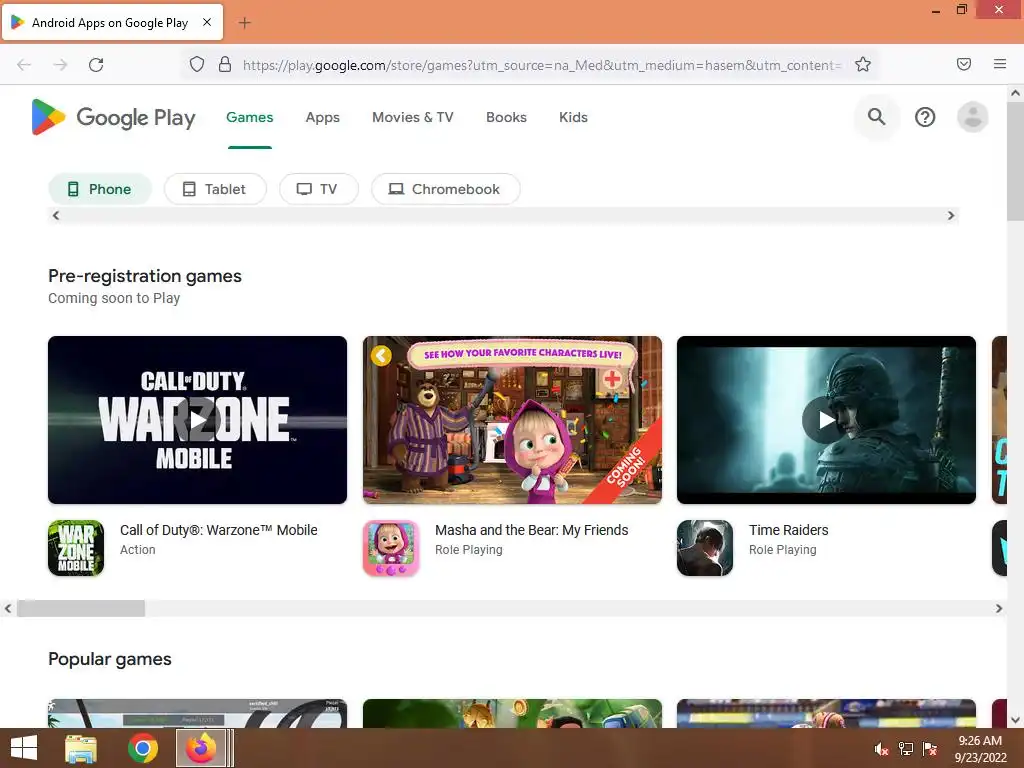This screenshot has height=768, width=1024.
Task: Click the pre-registration carousel horizontal scrollbar thumb
Action: pyautogui.click(x=81, y=609)
